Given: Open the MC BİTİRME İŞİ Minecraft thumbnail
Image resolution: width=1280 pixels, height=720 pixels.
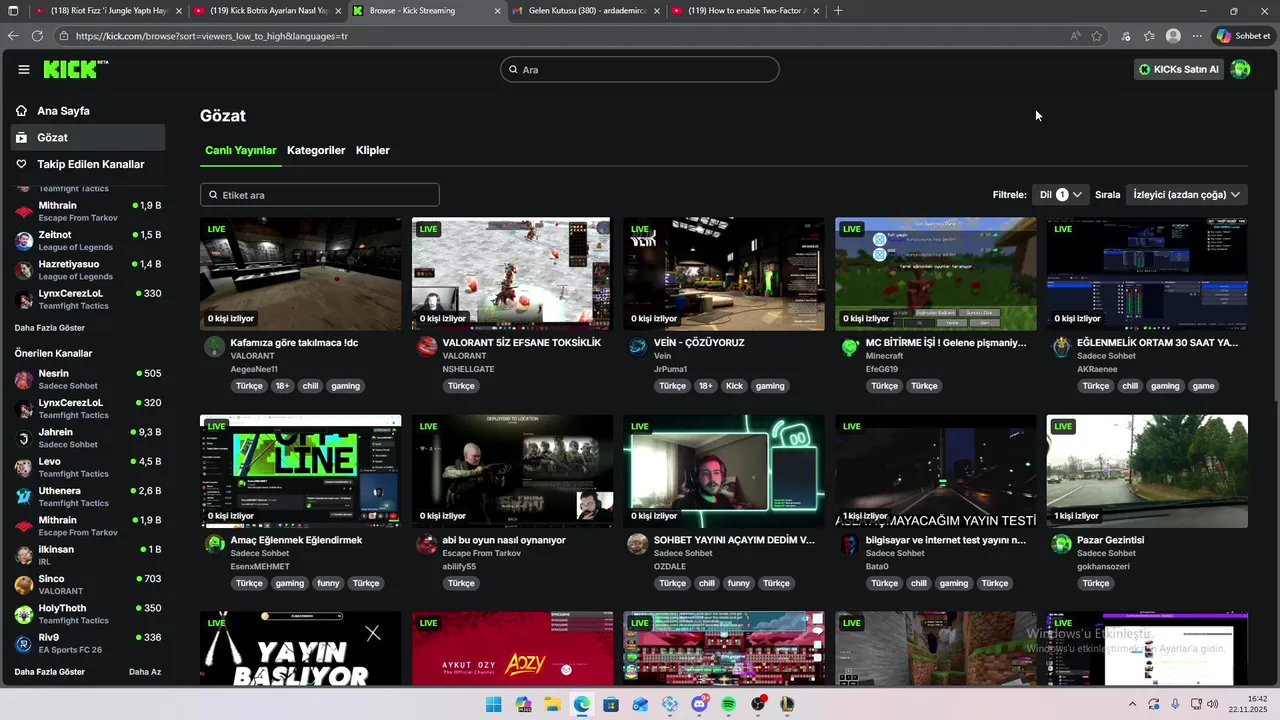Looking at the screenshot, I should [x=936, y=274].
